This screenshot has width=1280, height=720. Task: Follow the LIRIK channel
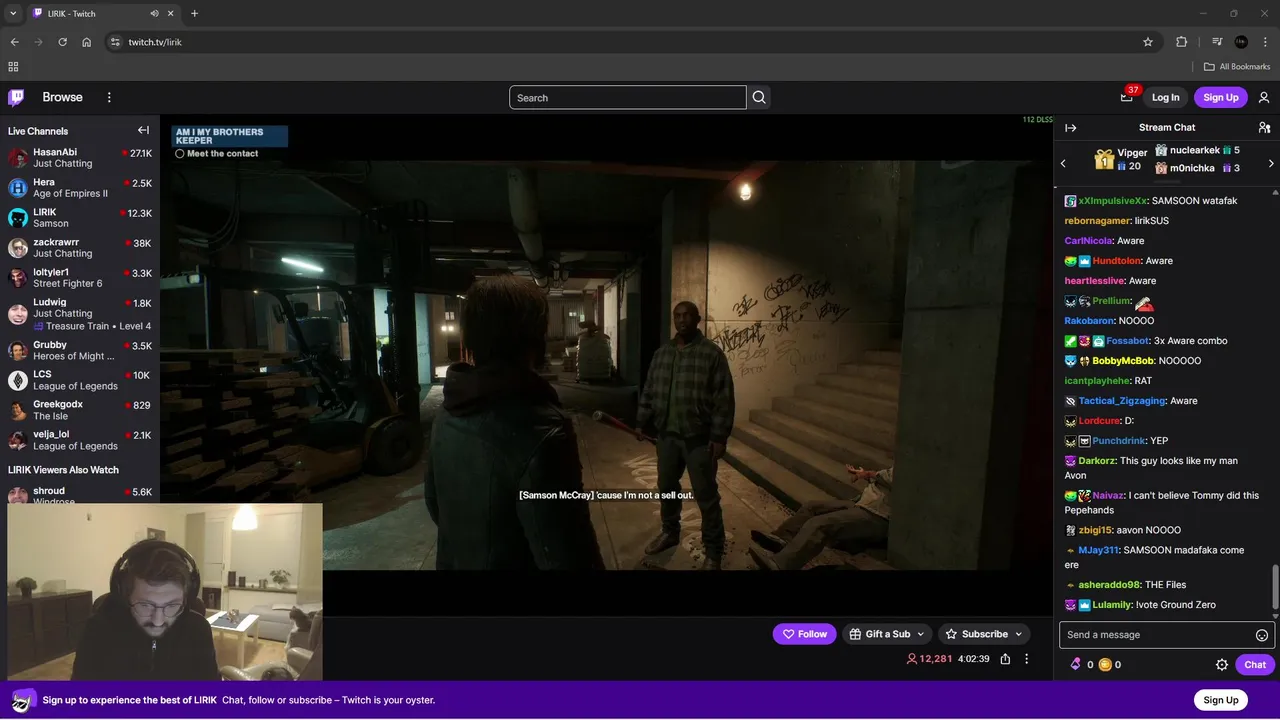pos(804,634)
